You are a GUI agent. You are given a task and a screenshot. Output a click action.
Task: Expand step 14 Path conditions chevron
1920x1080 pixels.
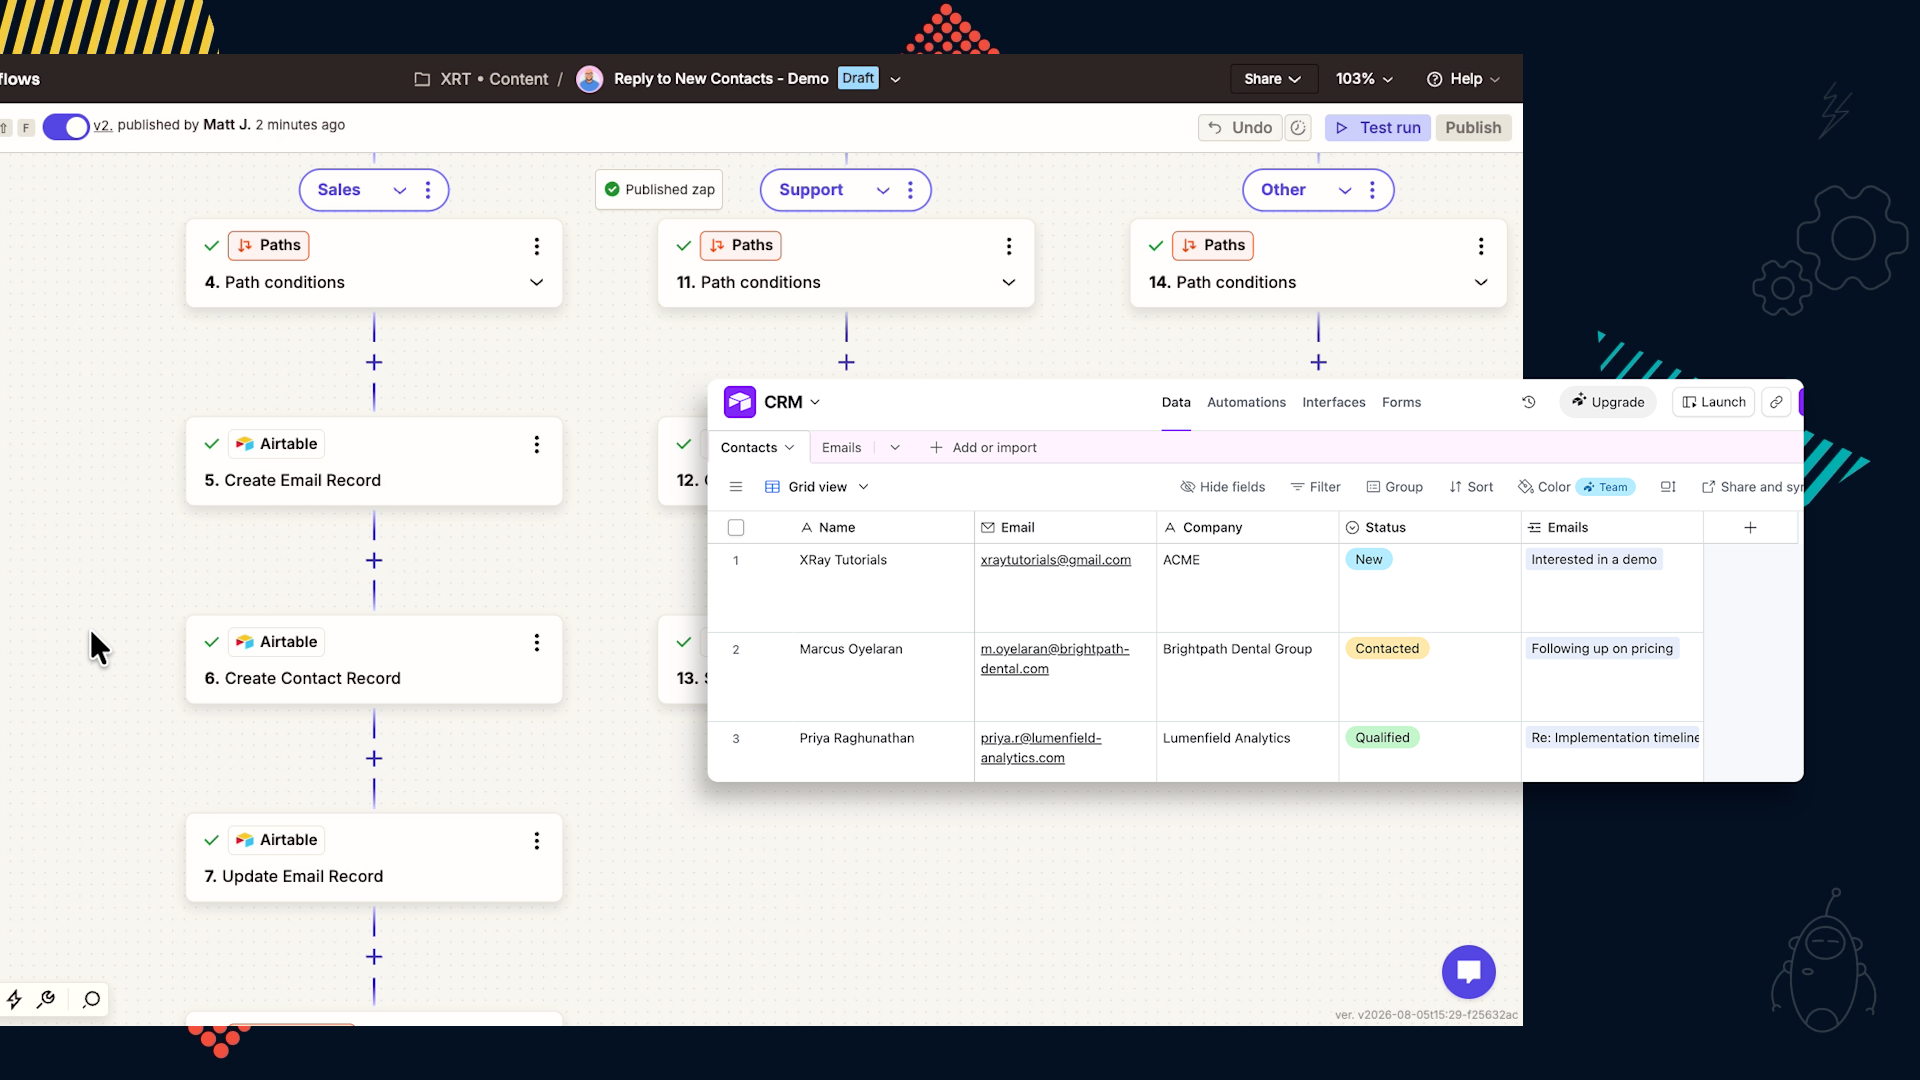pyautogui.click(x=1481, y=282)
